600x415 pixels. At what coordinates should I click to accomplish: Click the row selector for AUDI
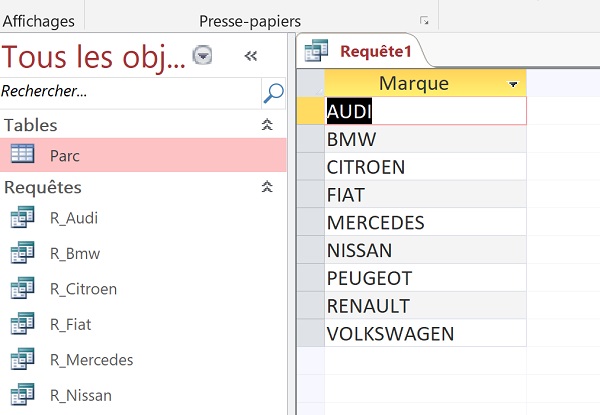pyautogui.click(x=311, y=111)
